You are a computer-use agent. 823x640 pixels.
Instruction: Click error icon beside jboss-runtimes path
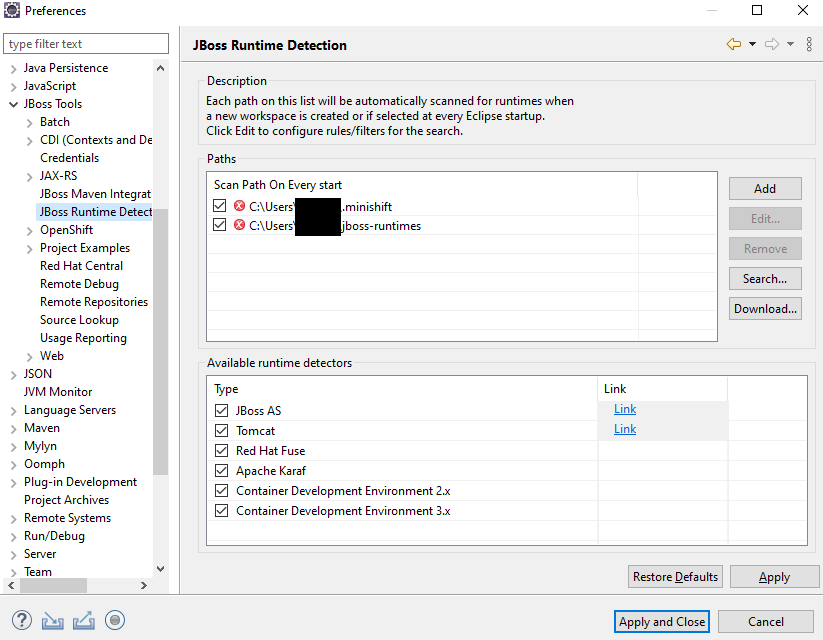pyautogui.click(x=239, y=225)
